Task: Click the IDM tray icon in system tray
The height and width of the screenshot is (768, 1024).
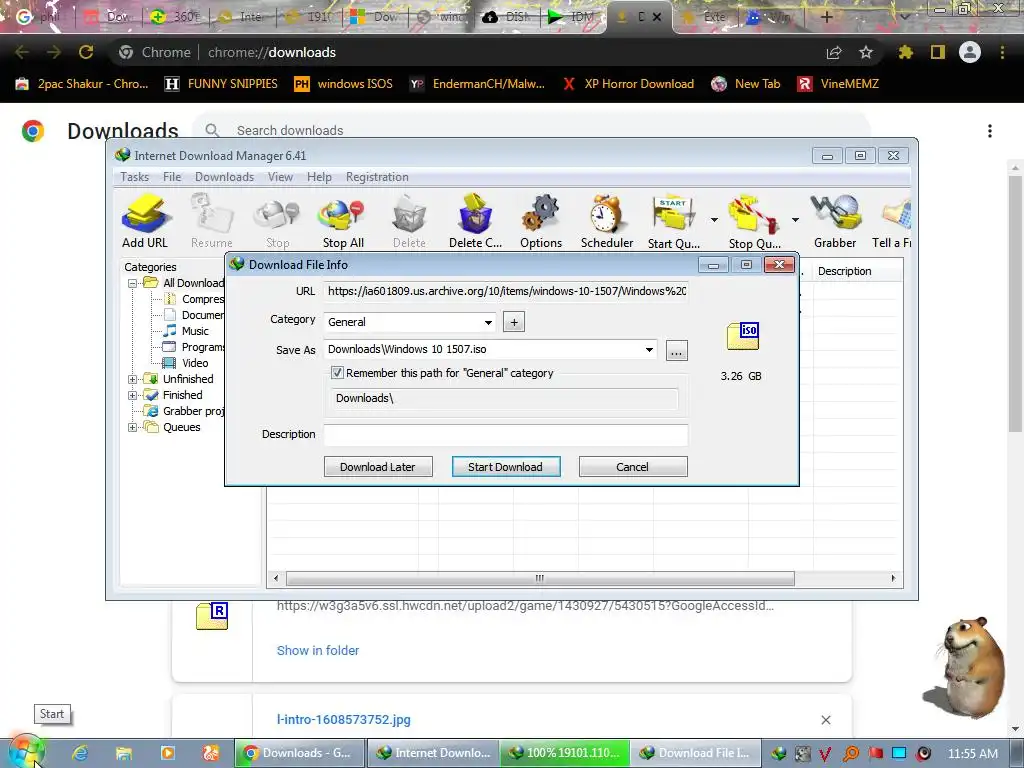Action: pyautogui.click(x=778, y=753)
